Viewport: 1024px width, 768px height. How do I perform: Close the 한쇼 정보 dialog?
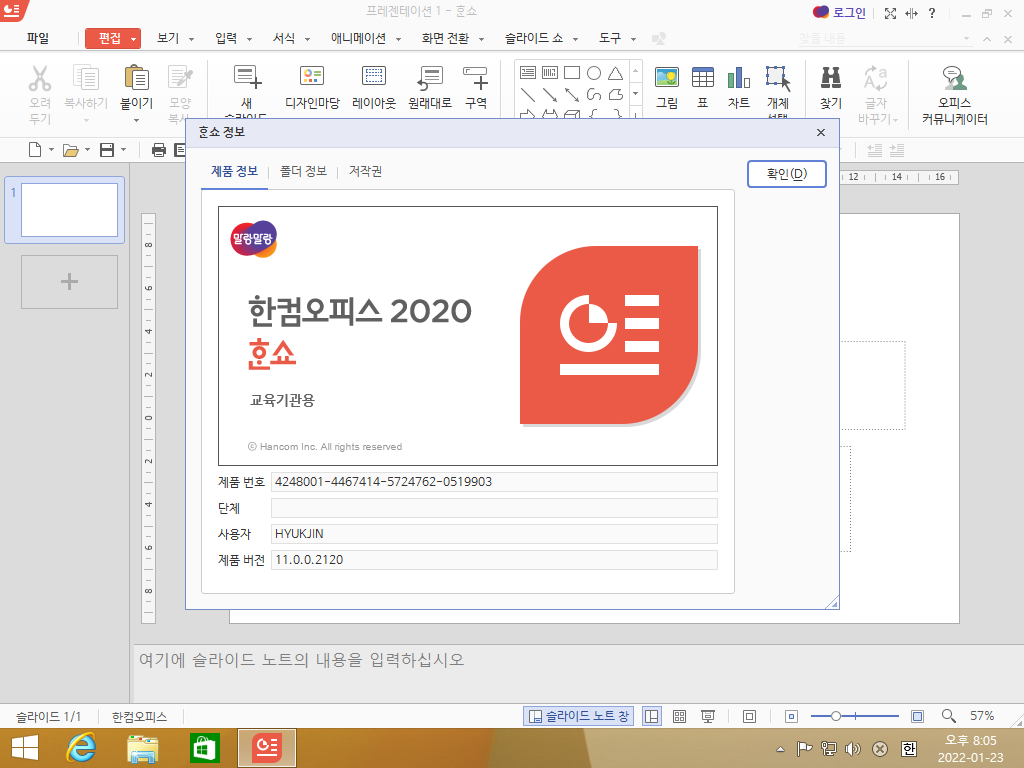(821, 133)
